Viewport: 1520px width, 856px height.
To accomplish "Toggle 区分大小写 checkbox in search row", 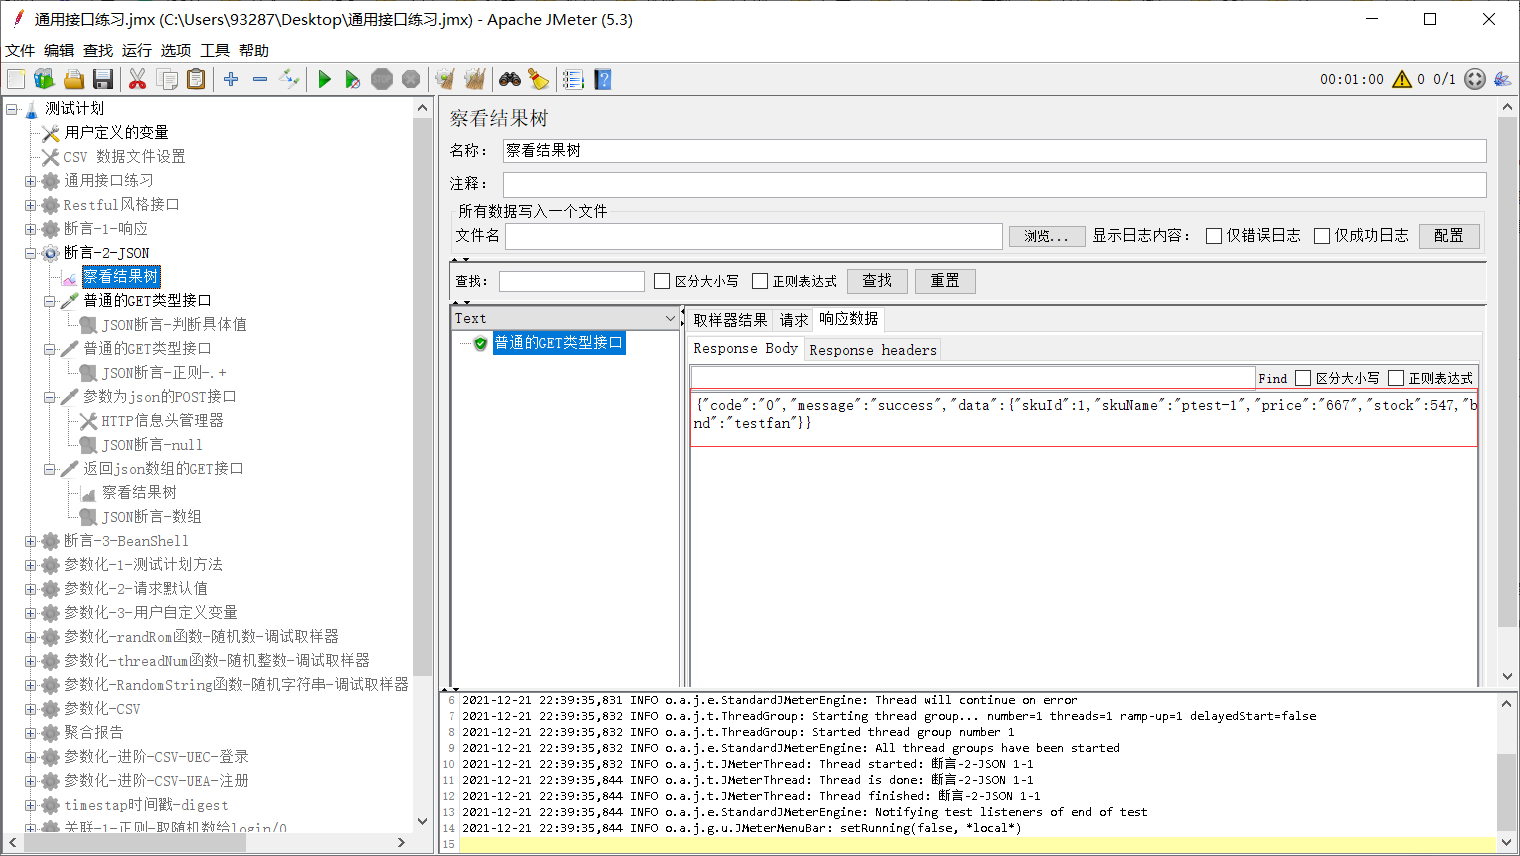I will (x=662, y=281).
